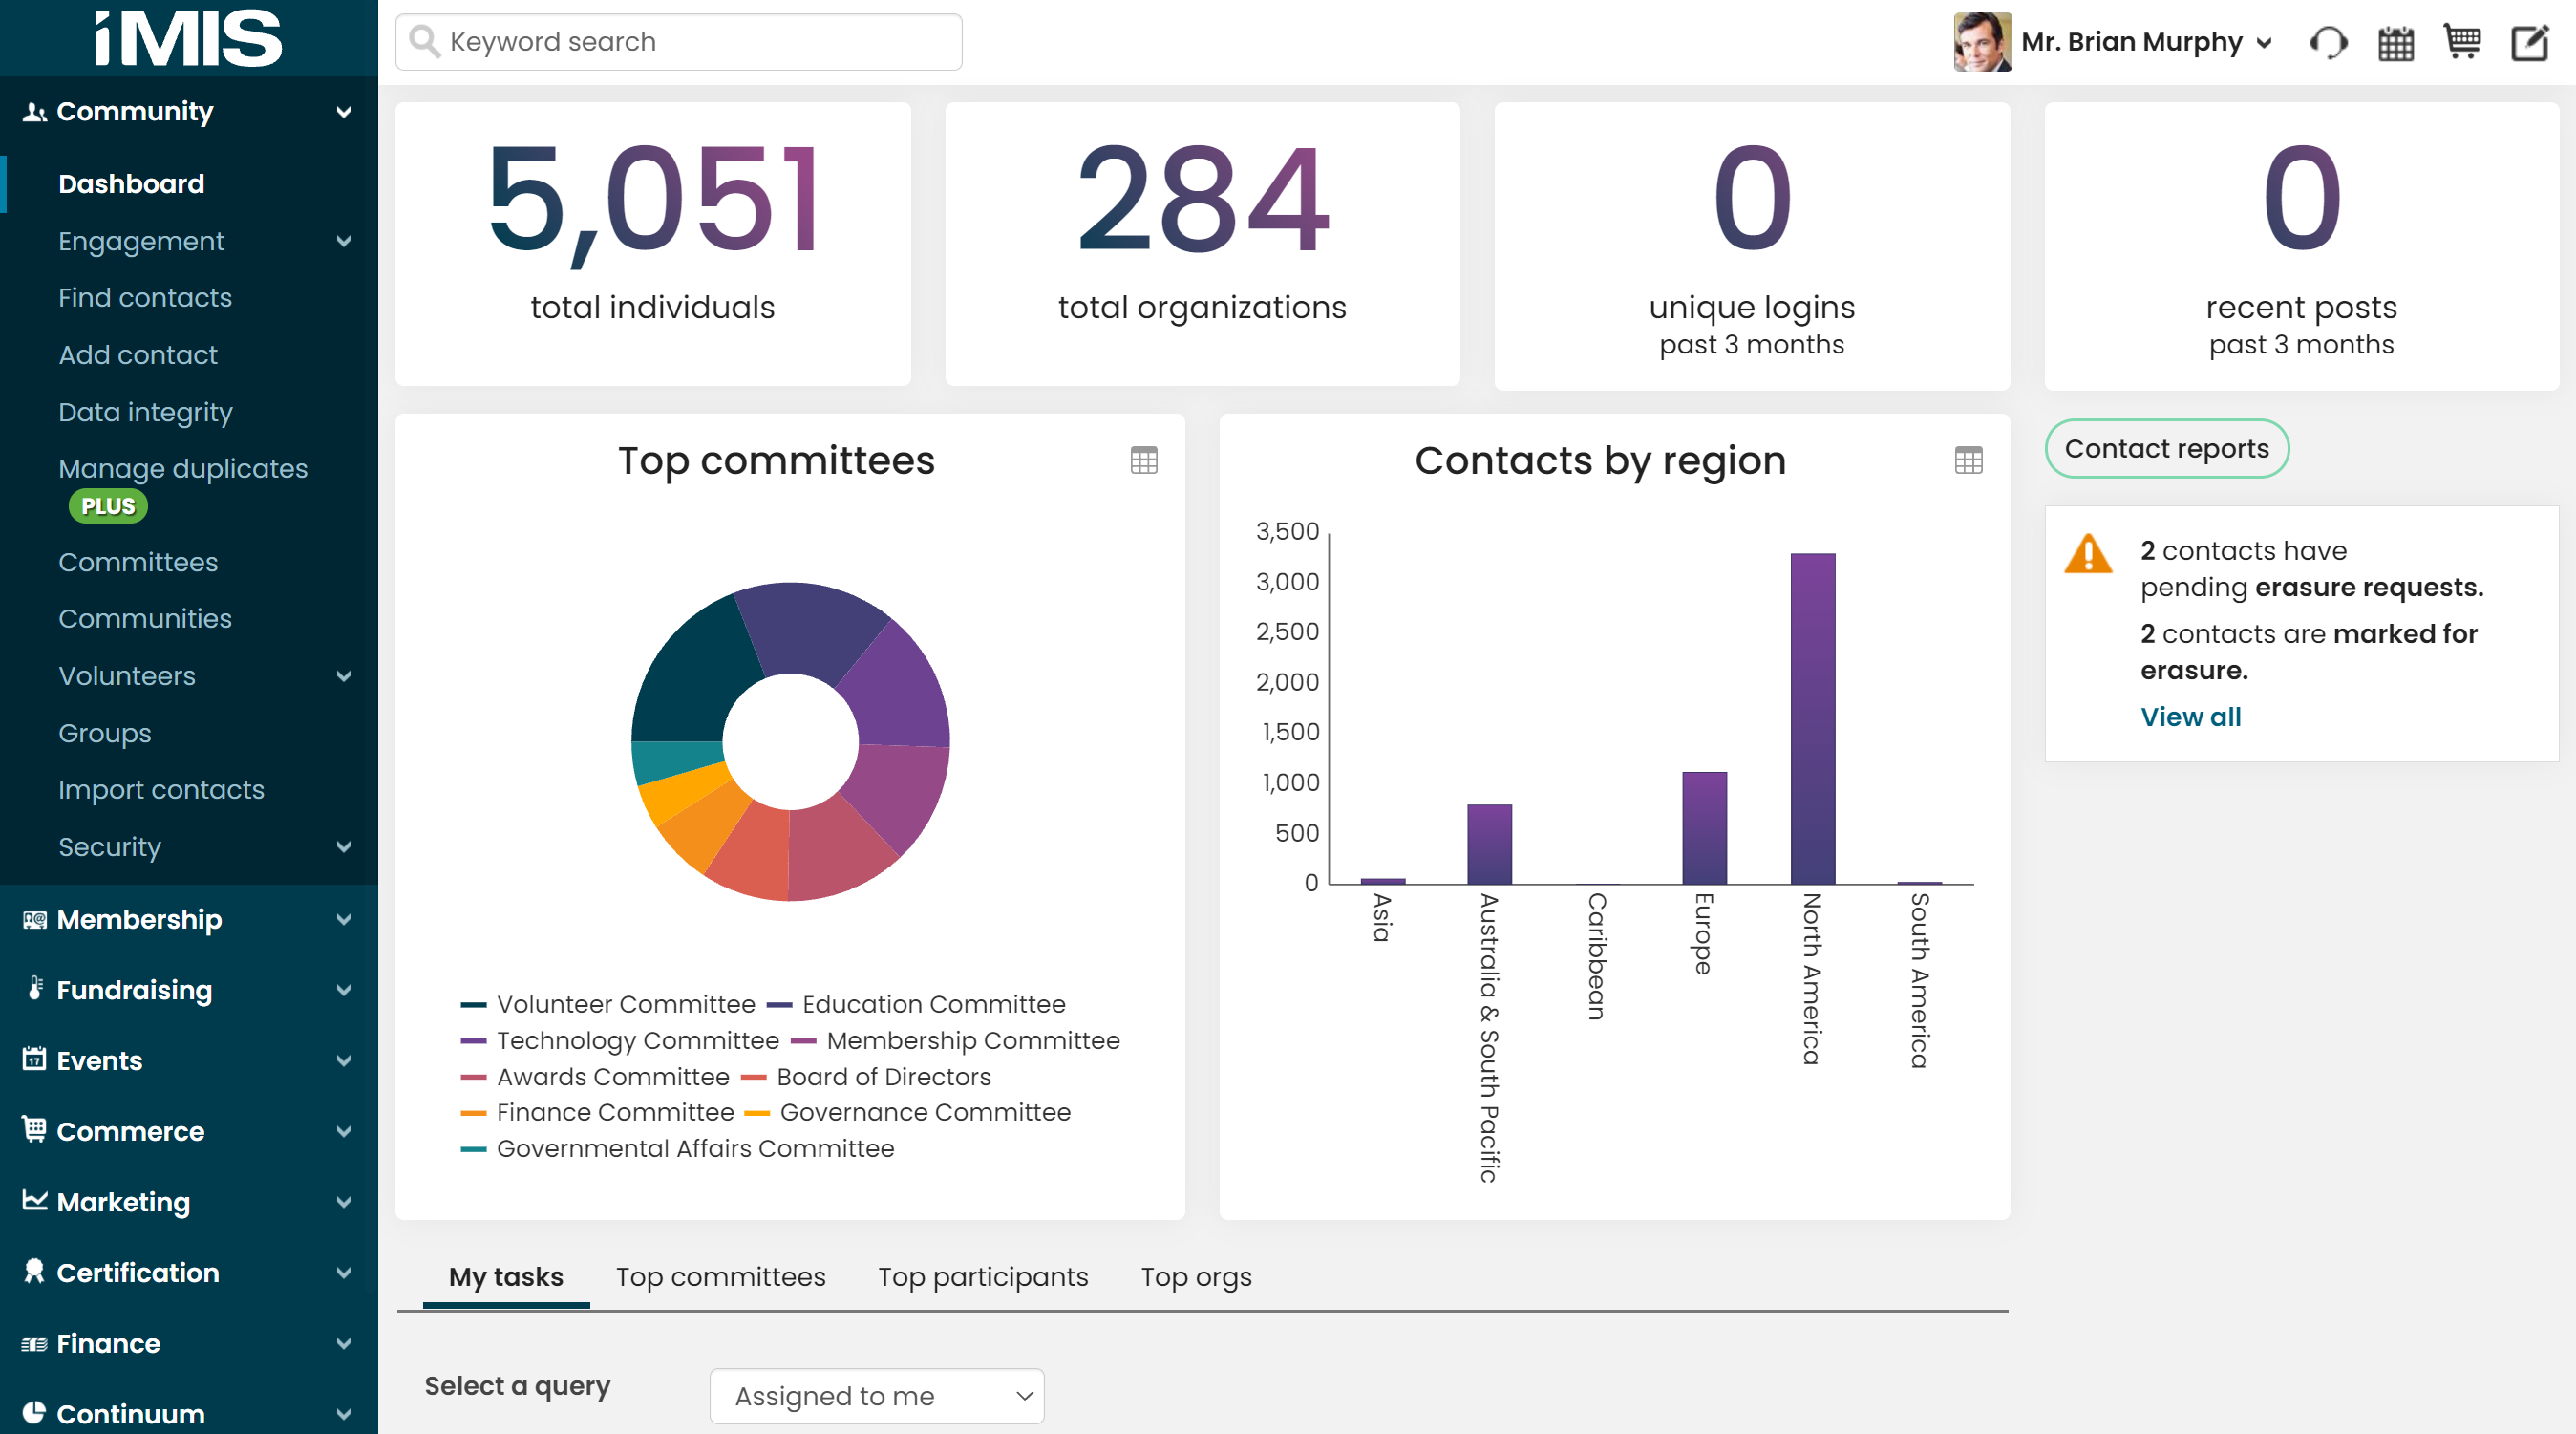Image resolution: width=2576 pixels, height=1434 pixels.
Task: Click the View all link
Action: pyautogui.click(x=2190, y=716)
